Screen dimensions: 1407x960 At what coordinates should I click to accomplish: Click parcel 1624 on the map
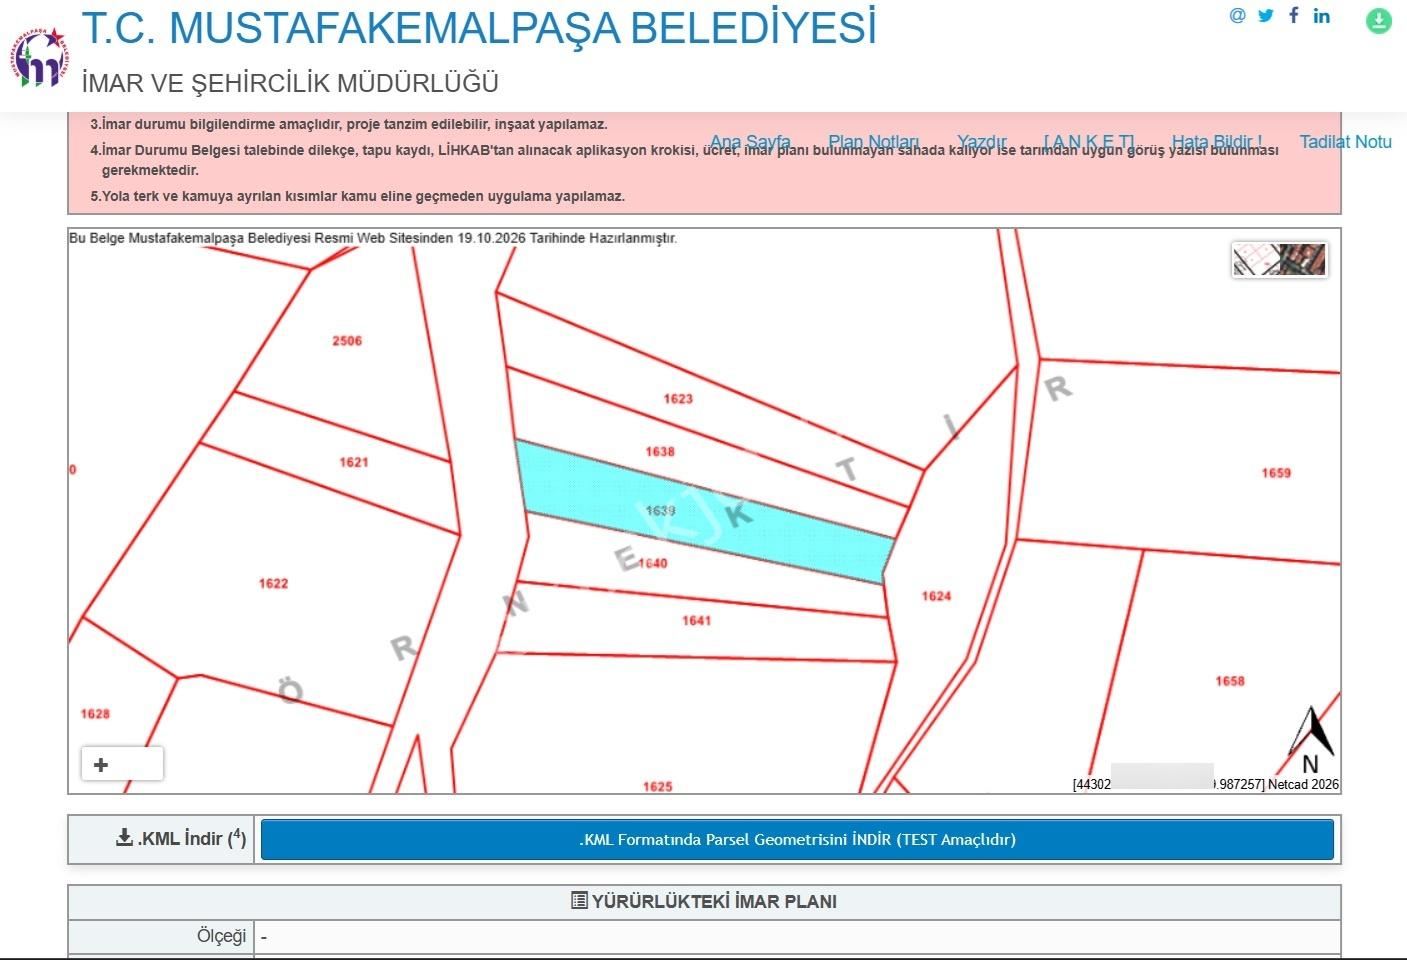coord(936,596)
